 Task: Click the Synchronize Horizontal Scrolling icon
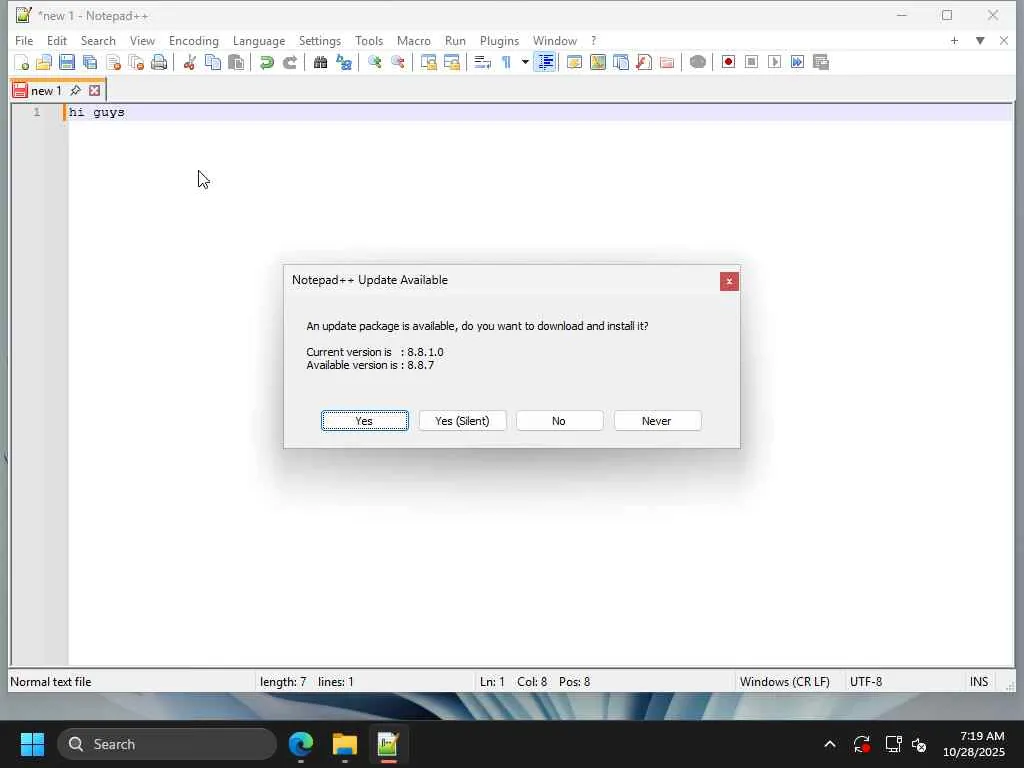(451, 62)
